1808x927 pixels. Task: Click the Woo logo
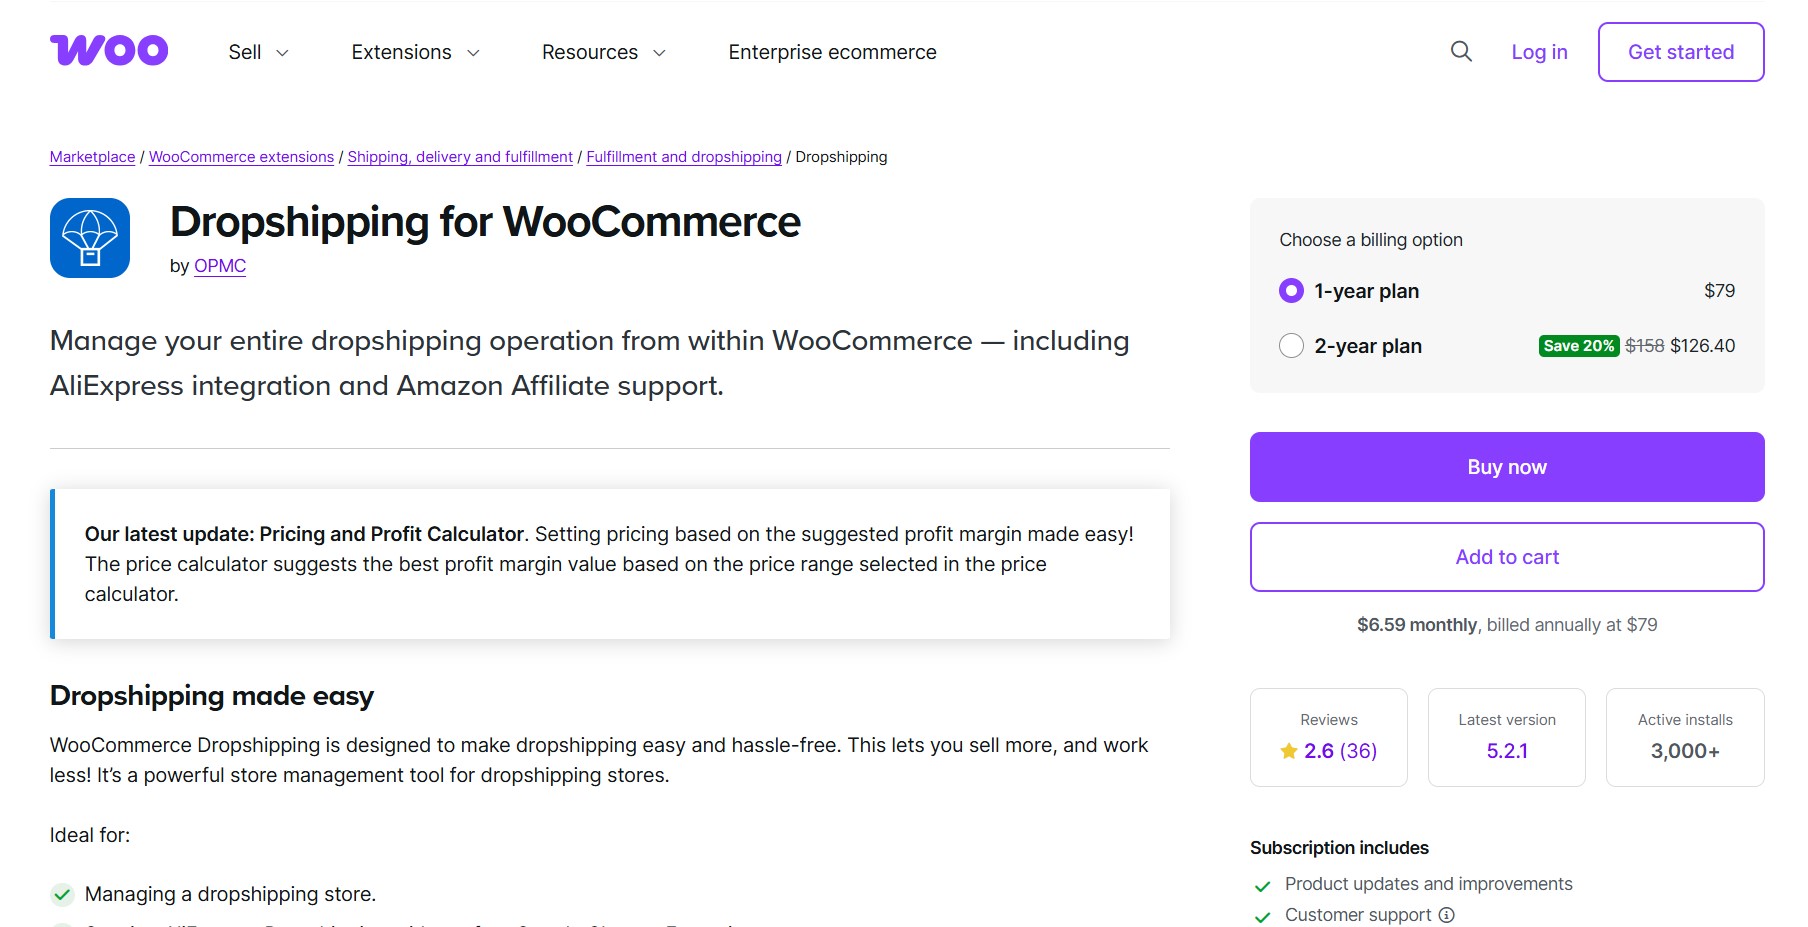coord(108,50)
